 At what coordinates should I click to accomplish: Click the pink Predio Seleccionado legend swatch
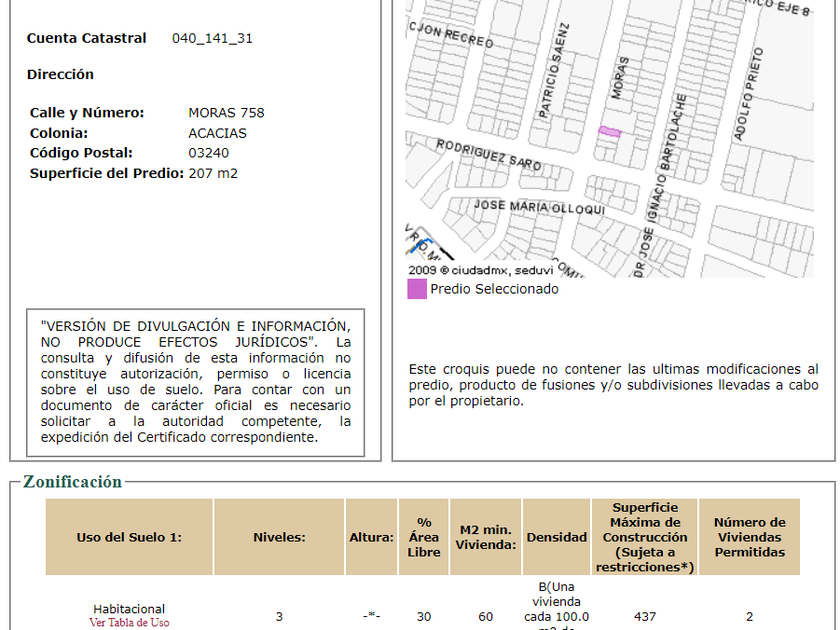417,289
